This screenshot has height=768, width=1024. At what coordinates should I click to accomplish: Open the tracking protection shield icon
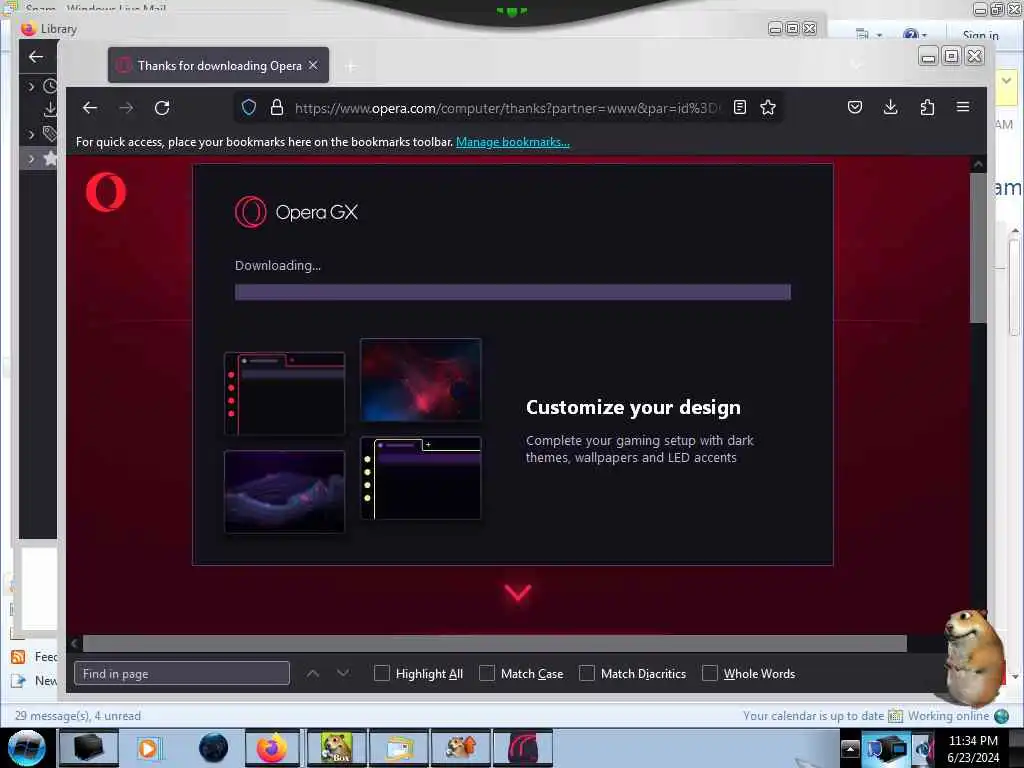click(x=249, y=108)
